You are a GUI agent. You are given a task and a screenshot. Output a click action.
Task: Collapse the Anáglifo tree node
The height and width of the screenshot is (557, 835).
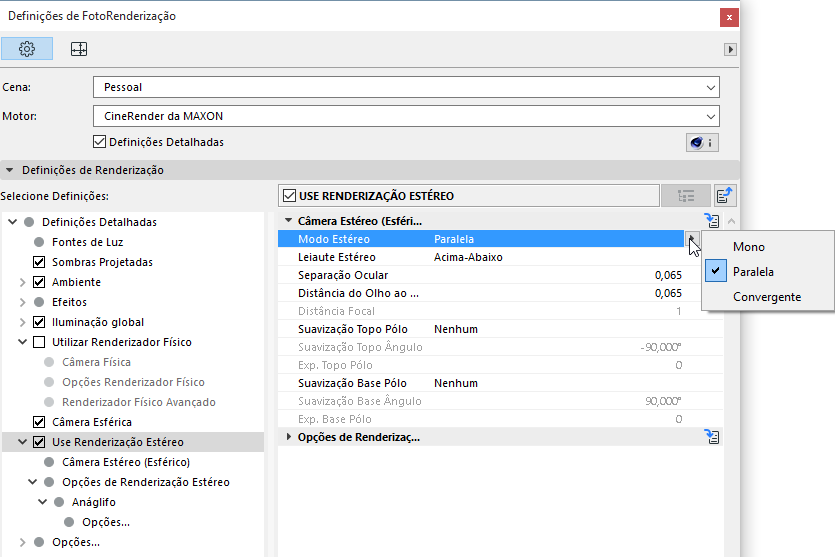click(x=43, y=502)
